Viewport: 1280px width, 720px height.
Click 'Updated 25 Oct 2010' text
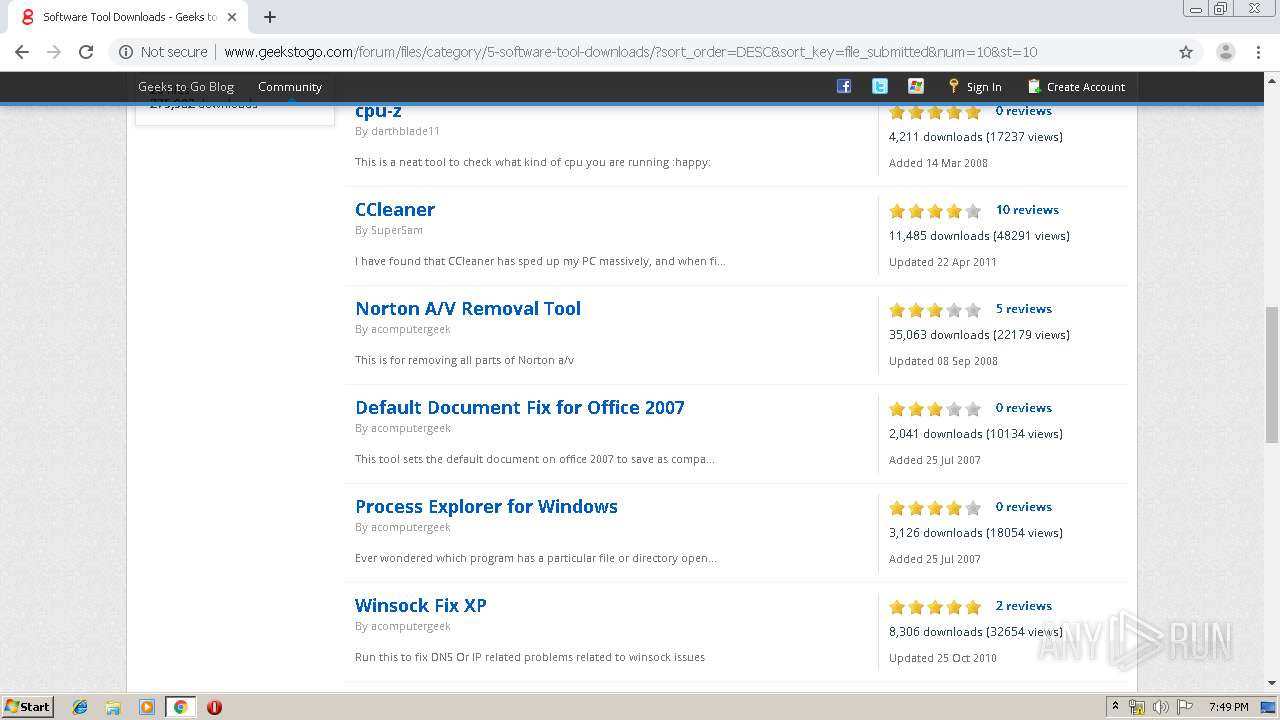[943, 658]
